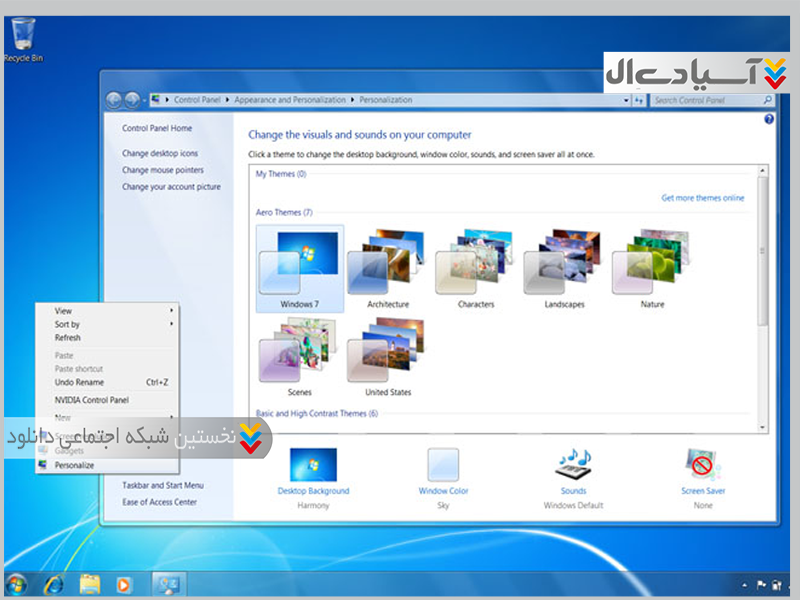Open Windows Media Player from the taskbar
Screen dimensions: 800x600
pyautogui.click(x=125, y=583)
